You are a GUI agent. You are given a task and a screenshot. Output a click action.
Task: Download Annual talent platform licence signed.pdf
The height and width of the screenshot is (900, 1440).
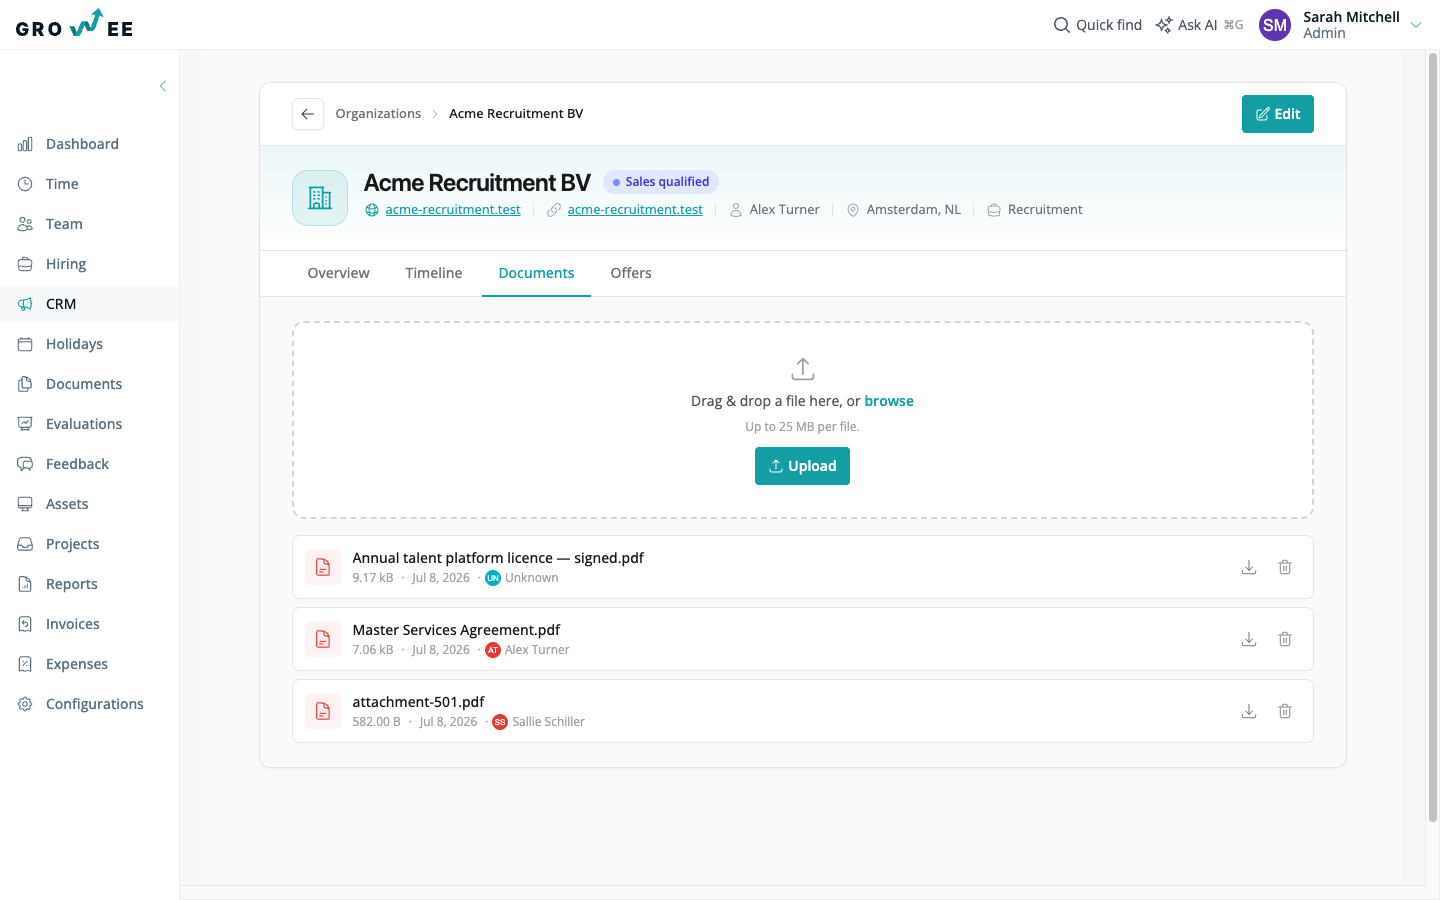click(x=1249, y=567)
